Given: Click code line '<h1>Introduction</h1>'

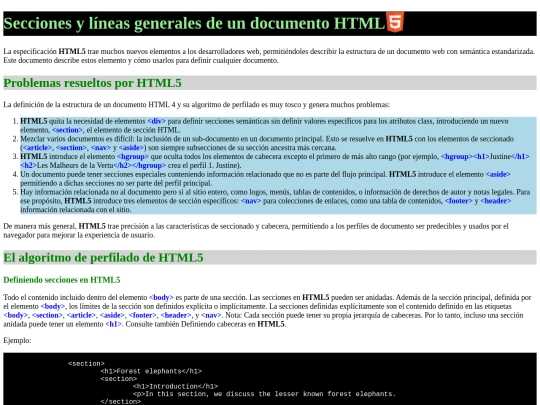Looking at the screenshot, I should pyautogui.click(x=175, y=386).
